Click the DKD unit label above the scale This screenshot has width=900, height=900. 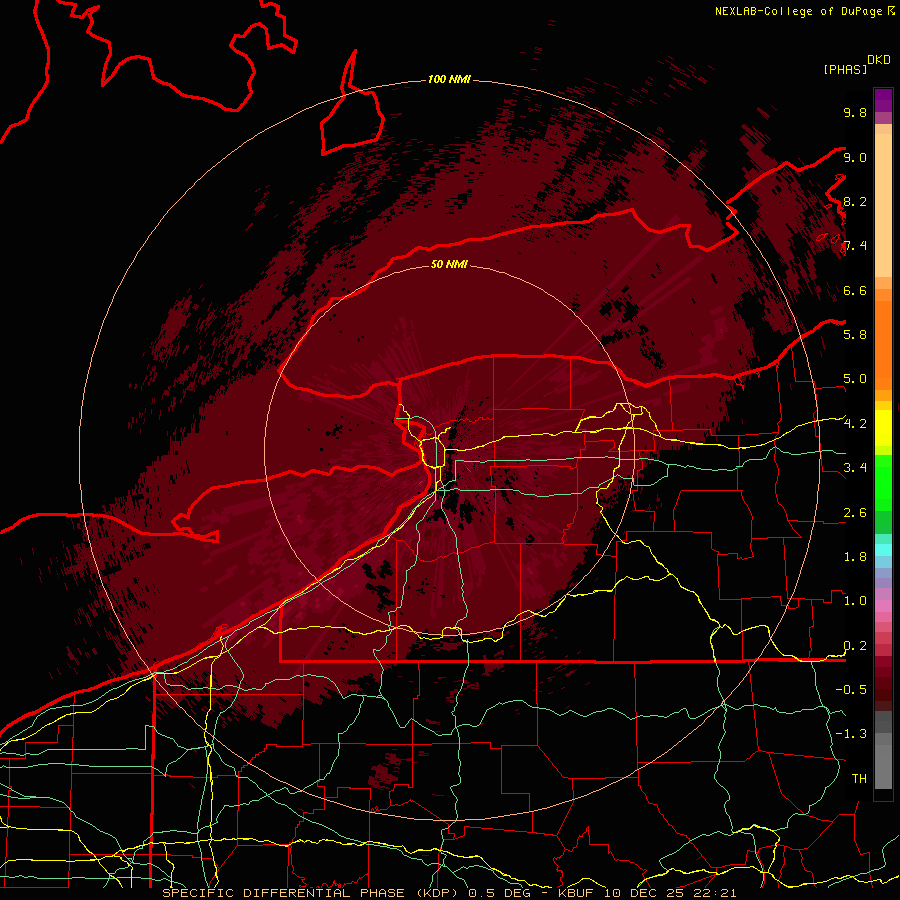pos(879,60)
